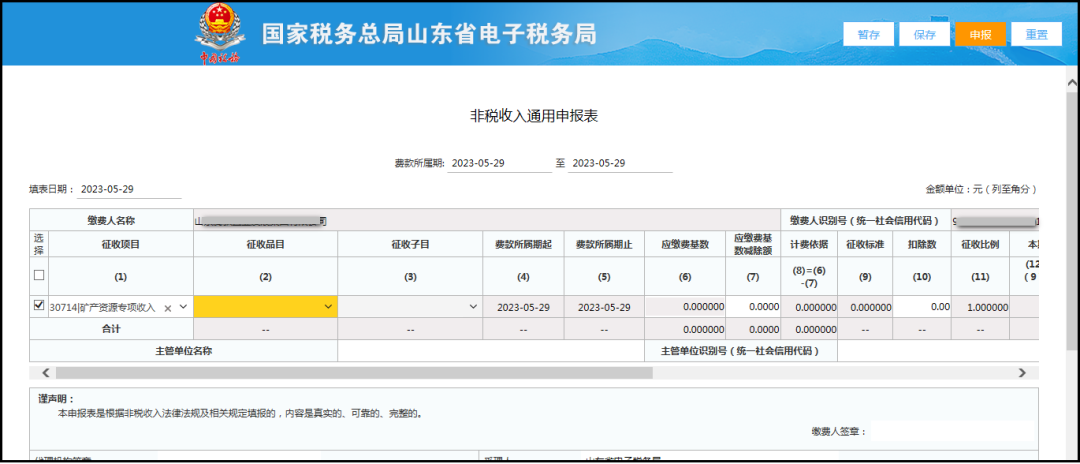Image resolution: width=1080 pixels, height=464 pixels.
Task: Click the tax bureau emblem logo
Action: (x=219, y=33)
